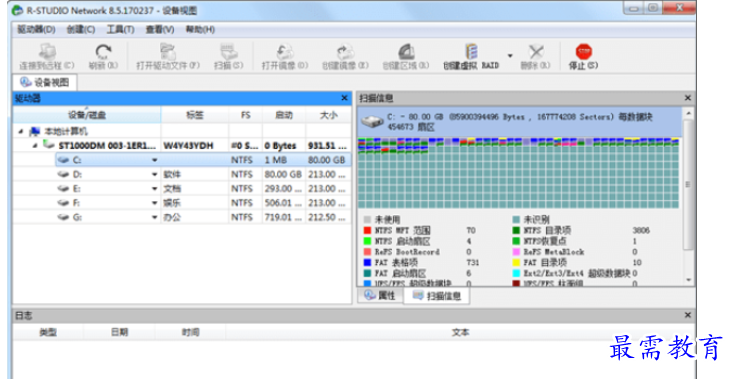The width and height of the screenshot is (731, 379).
Task: Click the 办公 label on the G: row
Action: (172, 217)
